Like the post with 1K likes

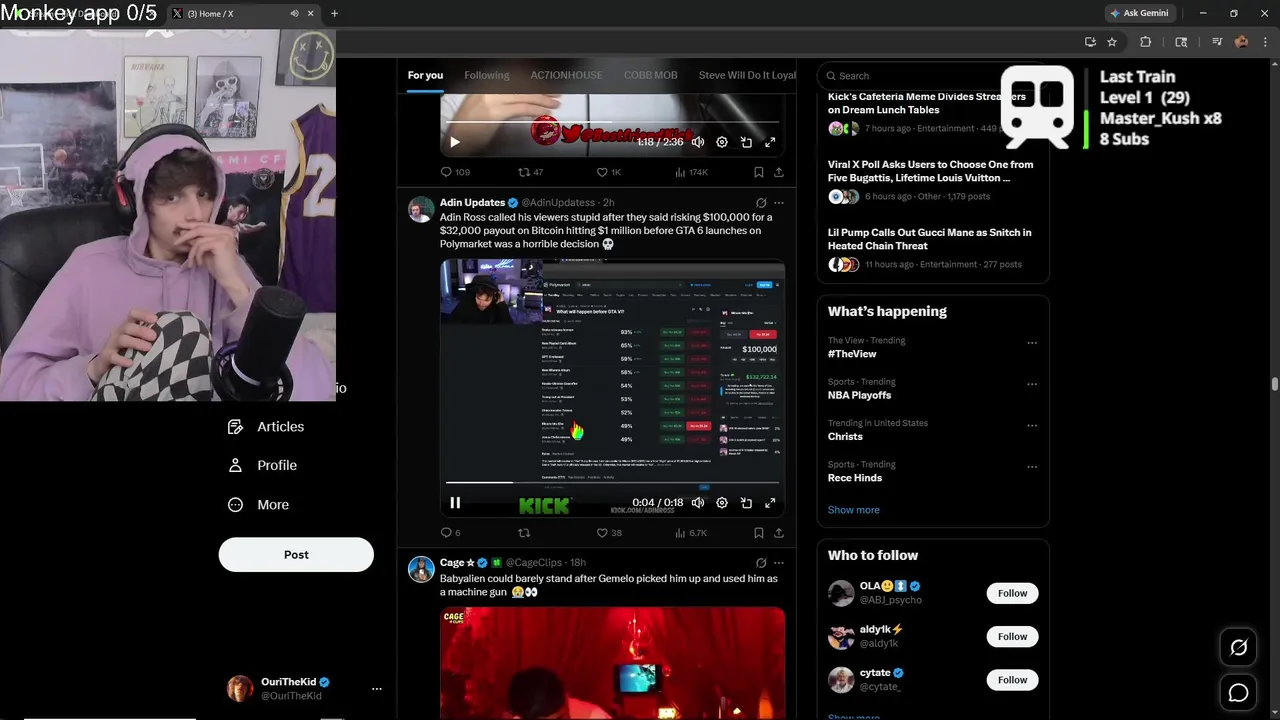pos(608,172)
